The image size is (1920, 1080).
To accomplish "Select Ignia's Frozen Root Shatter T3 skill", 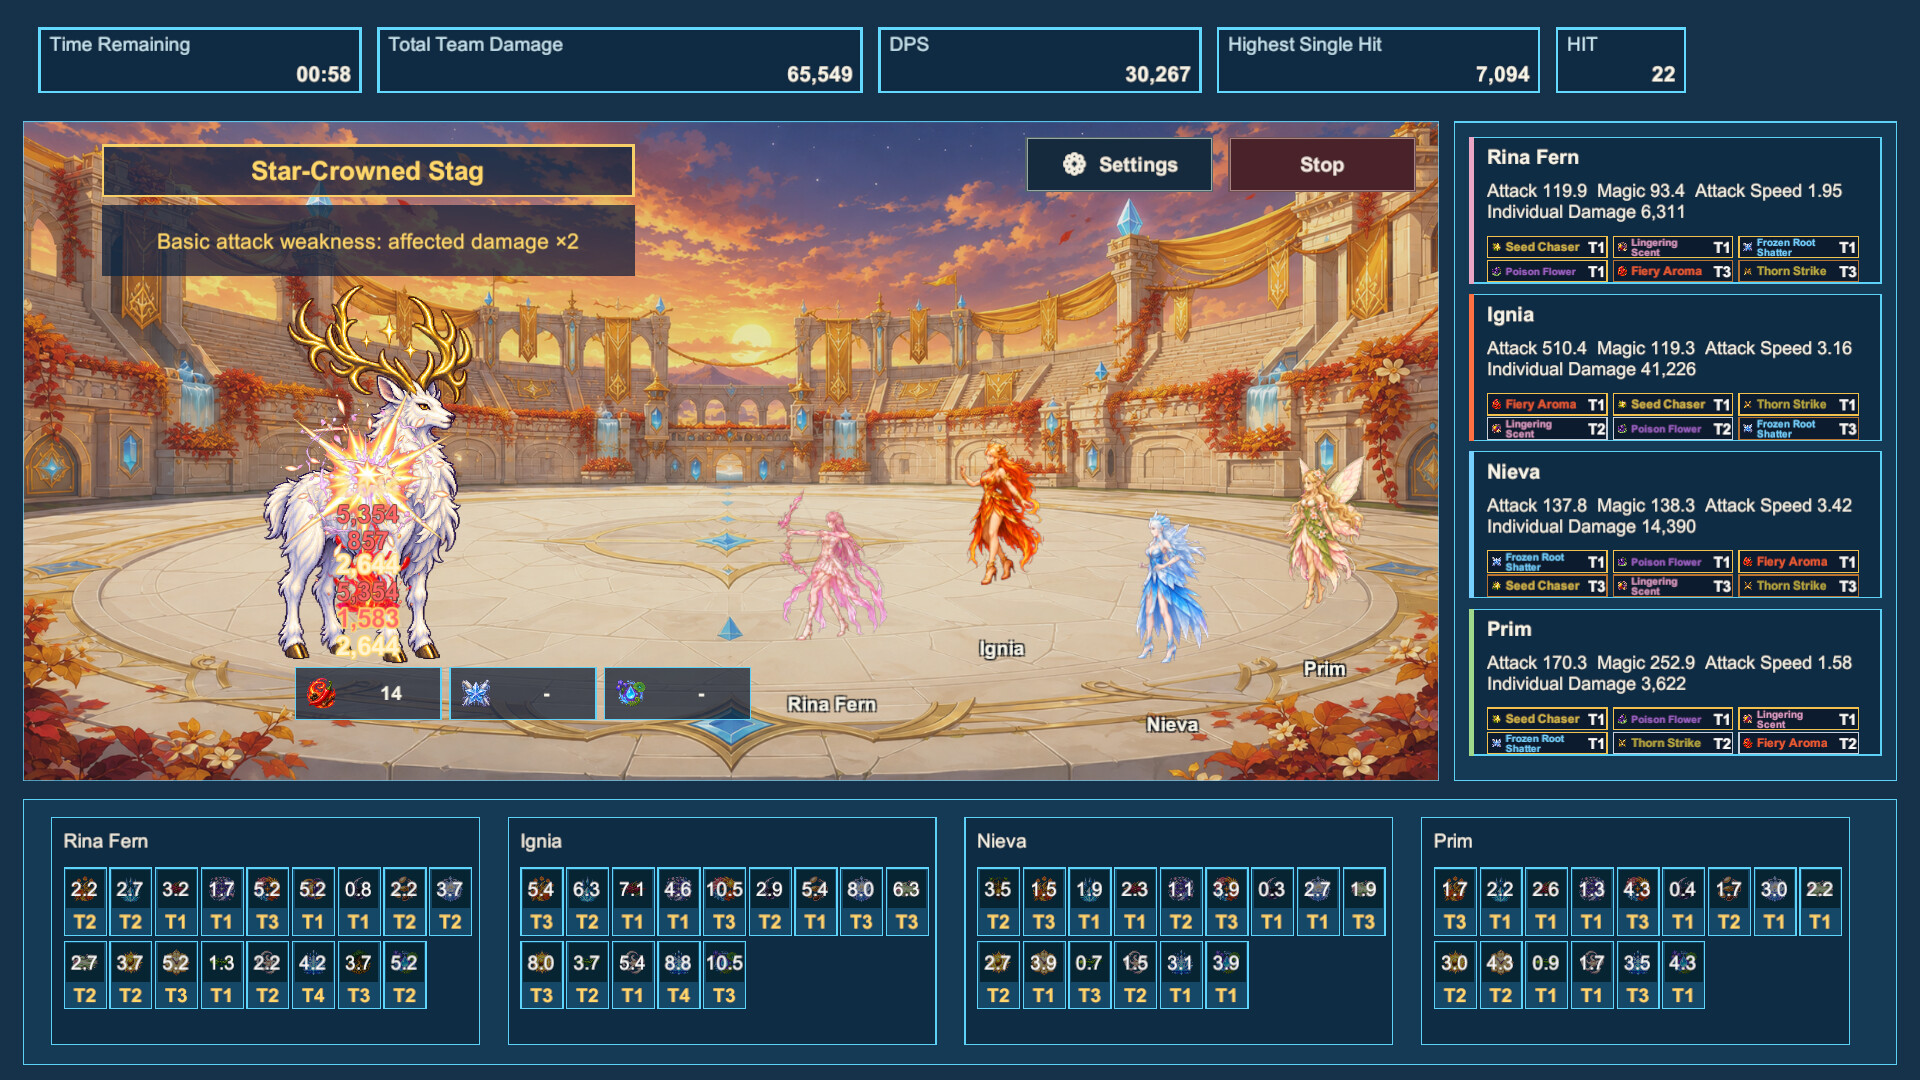I will click(x=1798, y=429).
